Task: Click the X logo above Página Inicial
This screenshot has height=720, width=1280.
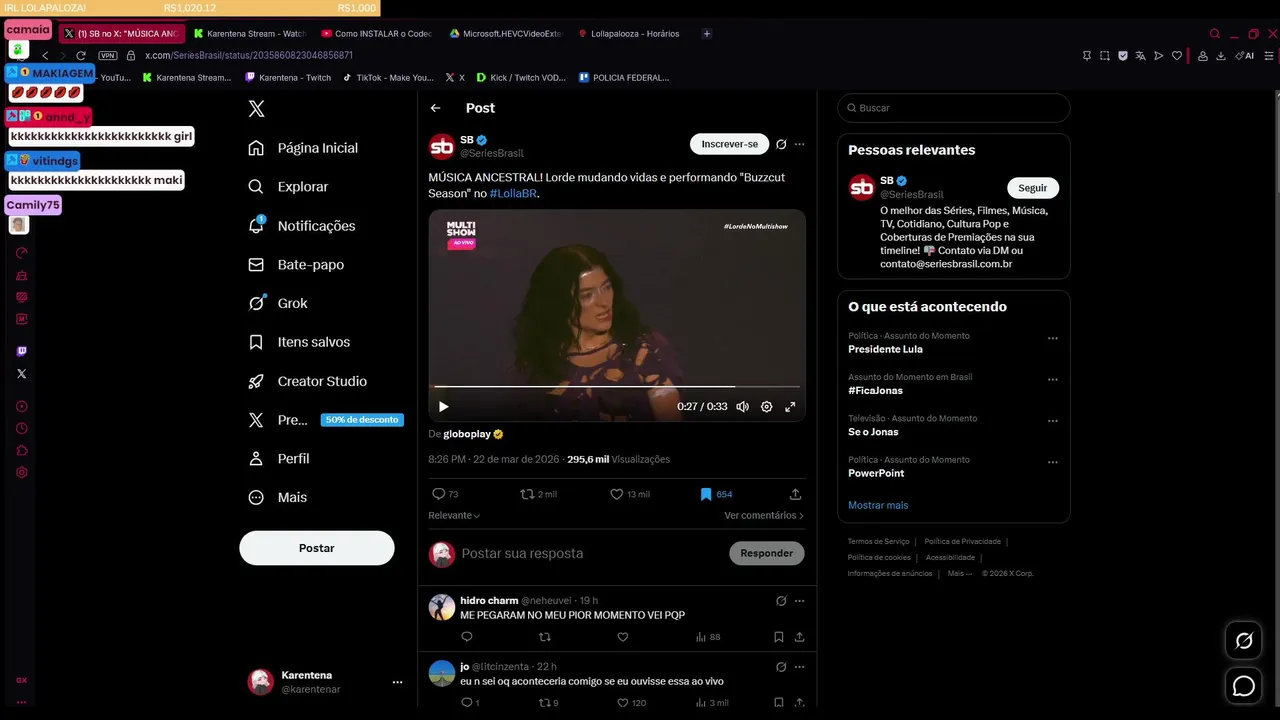Action: pos(256,109)
